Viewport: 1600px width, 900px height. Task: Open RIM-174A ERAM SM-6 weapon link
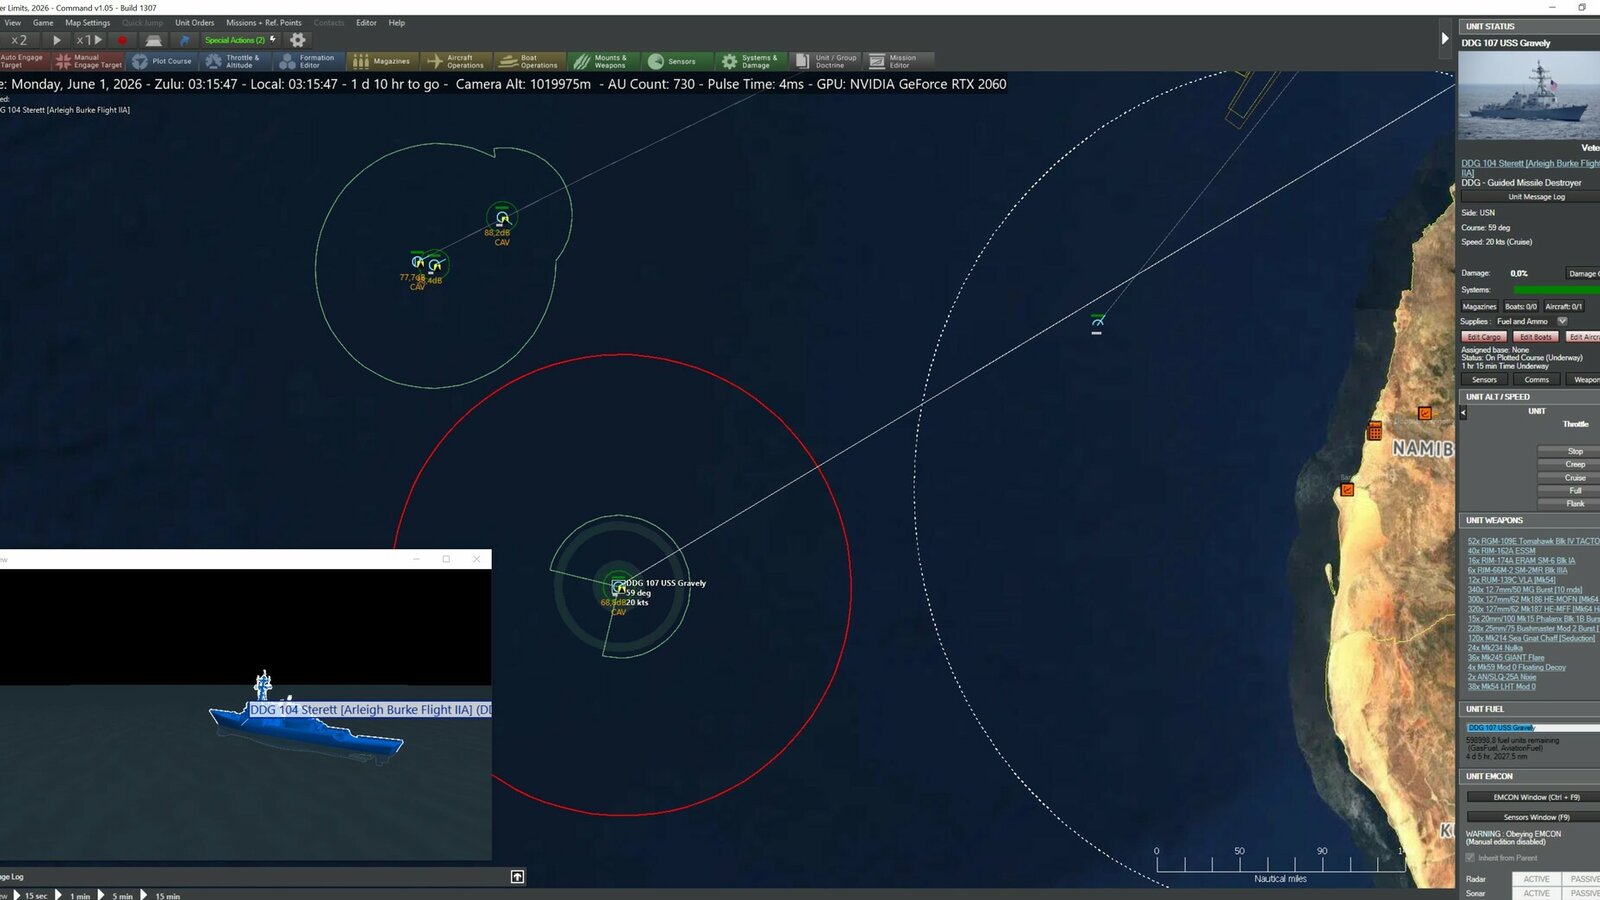click(x=1521, y=561)
